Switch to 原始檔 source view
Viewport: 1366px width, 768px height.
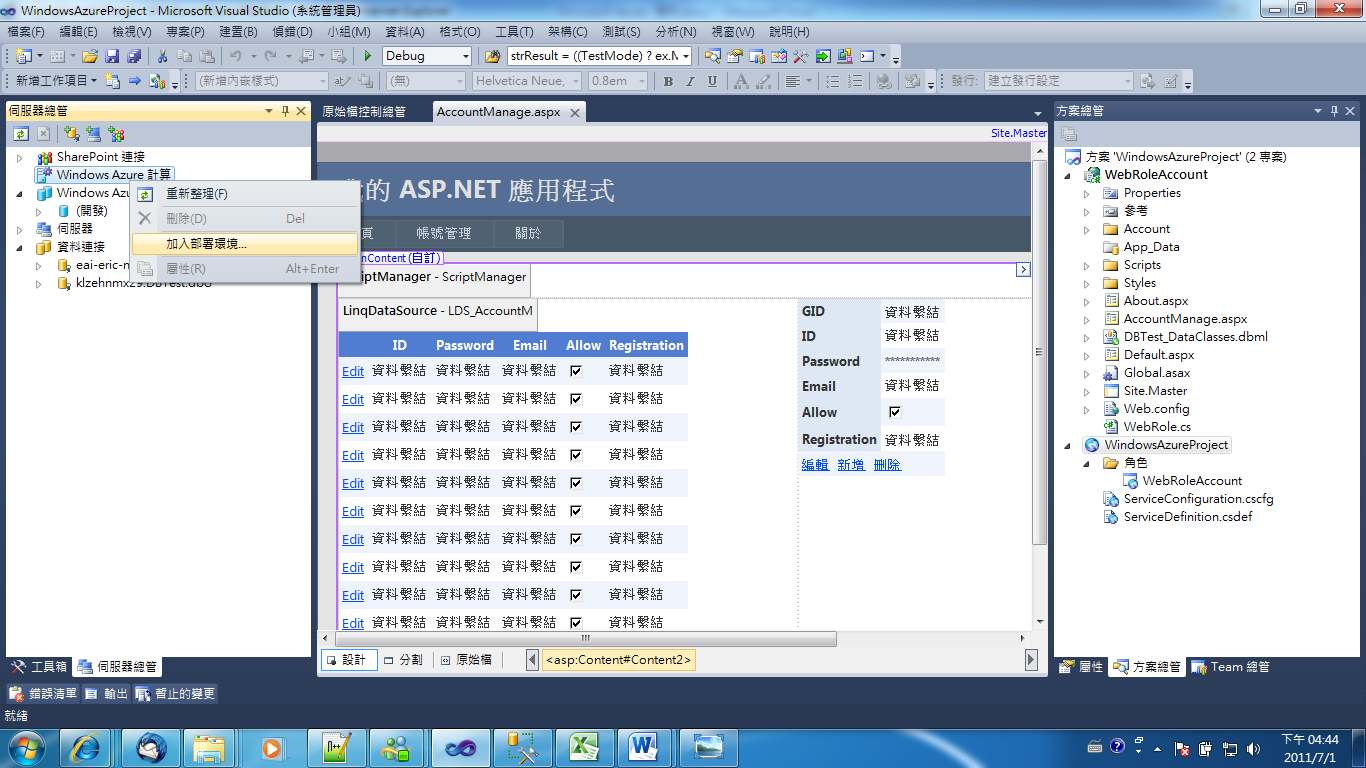coord(467,660)
